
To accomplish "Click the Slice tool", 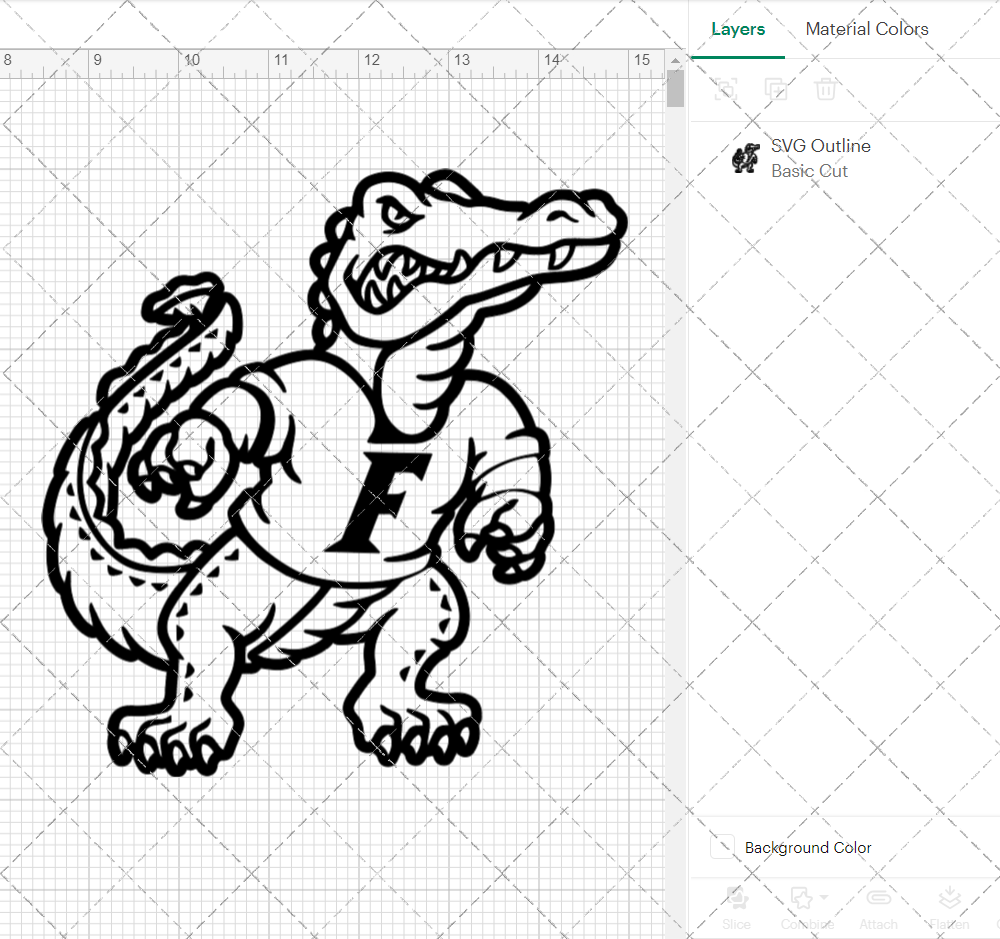I will coord(737,908).
